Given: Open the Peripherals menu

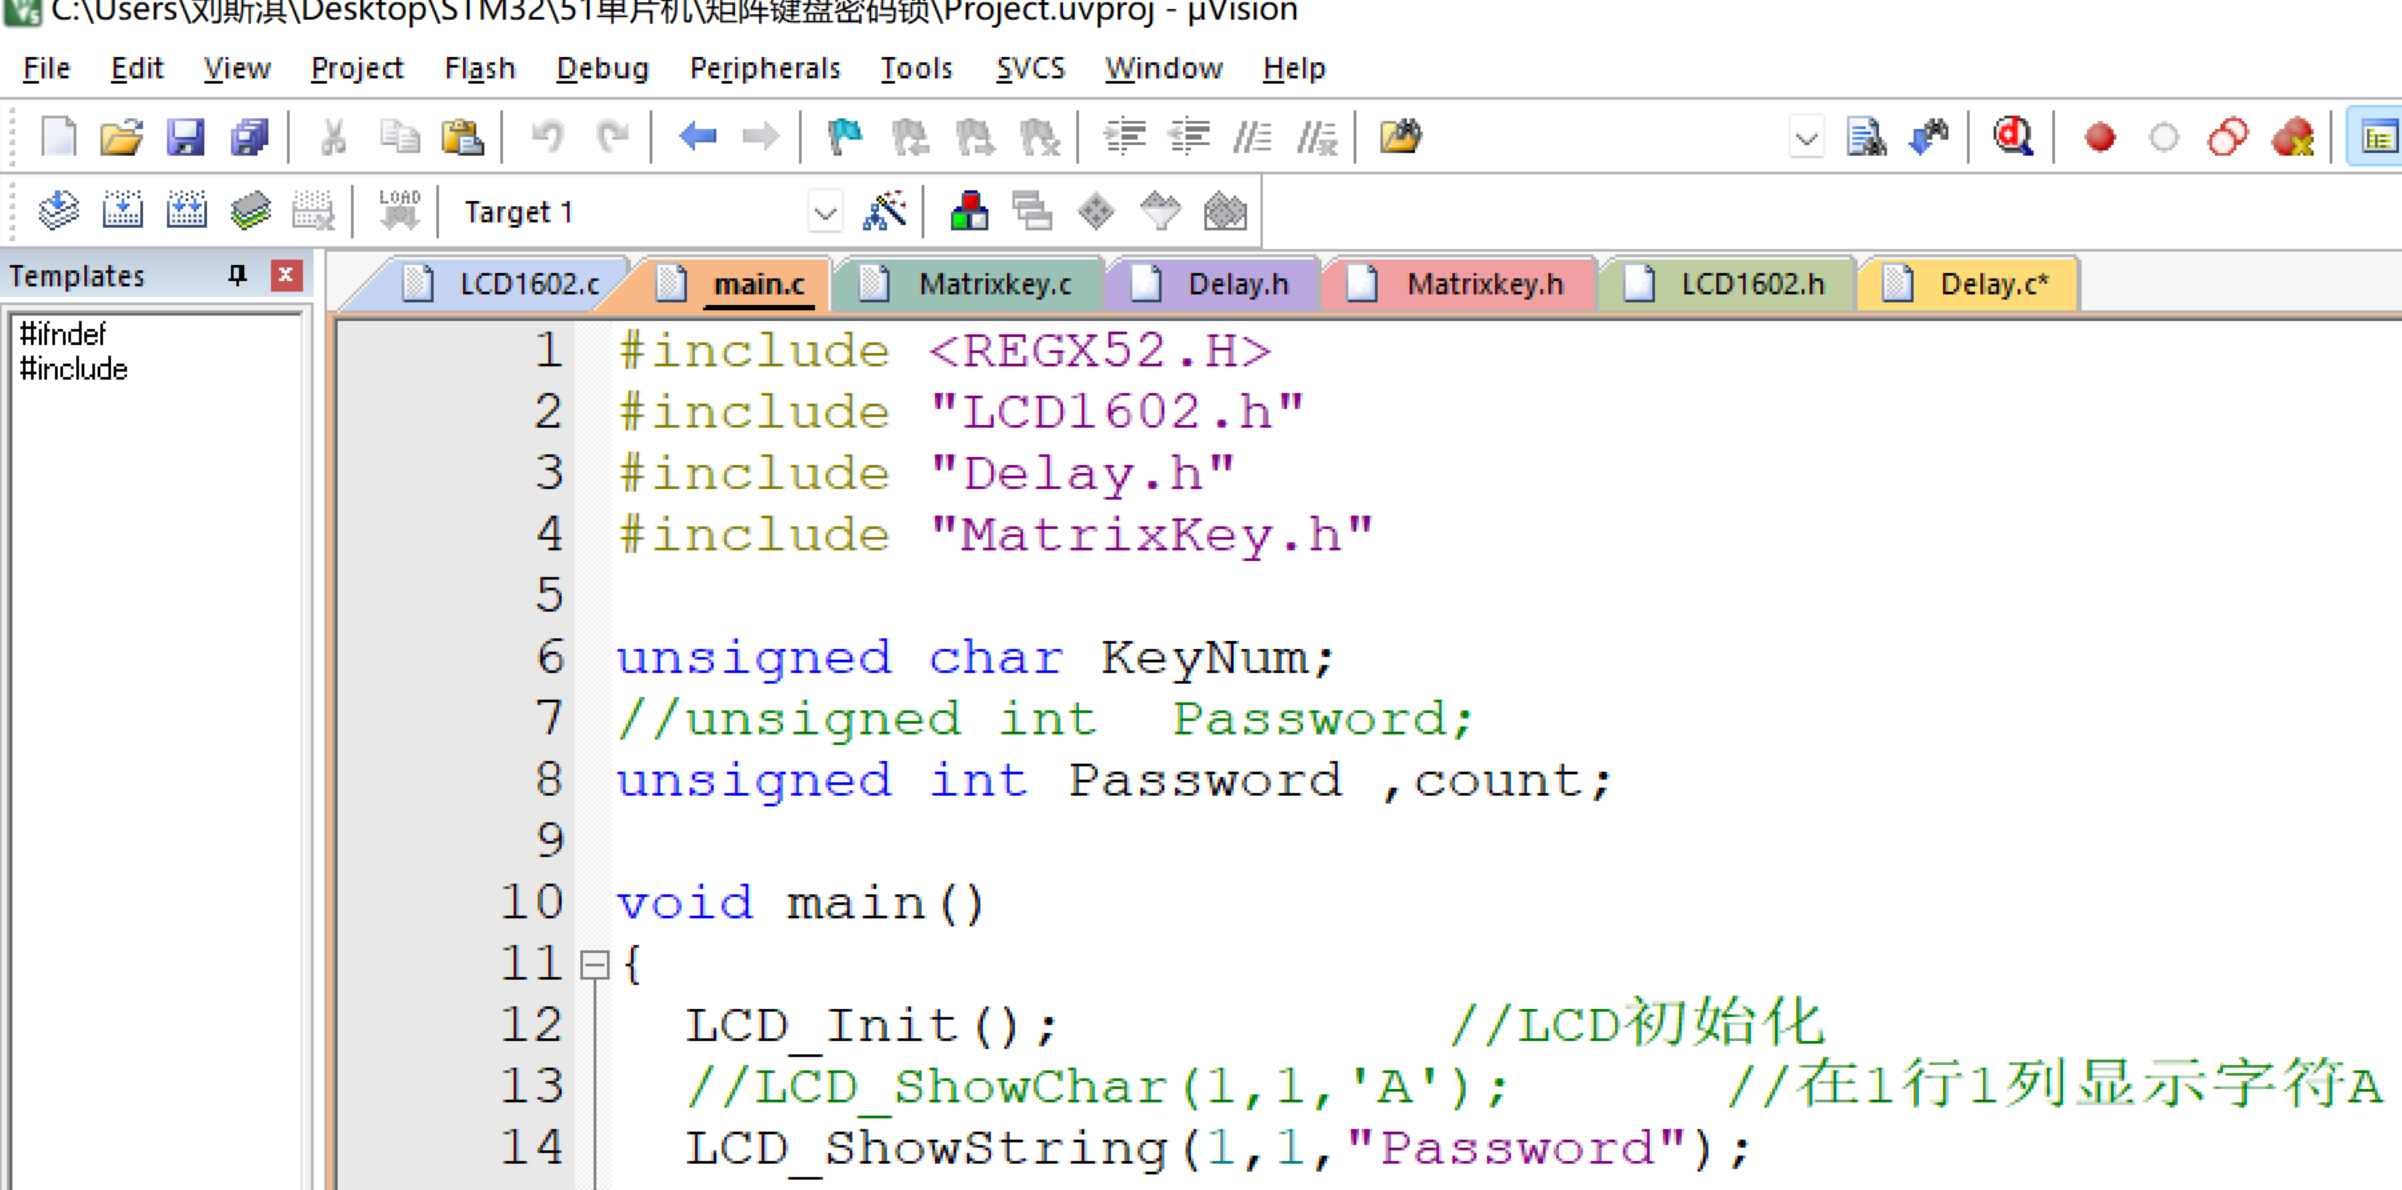Looking at the screenshot, I should click(764, 68).
